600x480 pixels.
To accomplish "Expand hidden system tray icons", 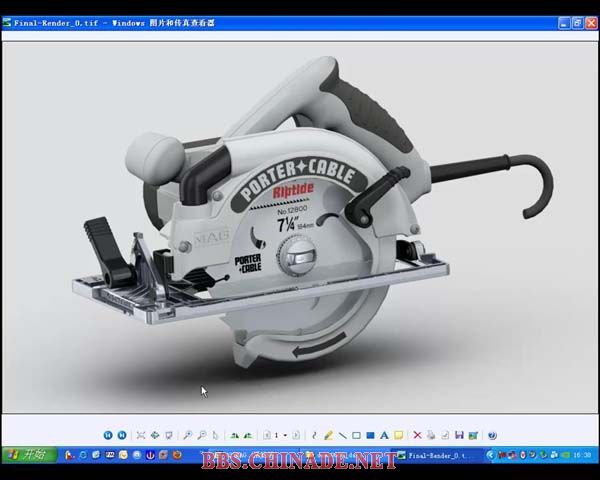I will 491,455.
